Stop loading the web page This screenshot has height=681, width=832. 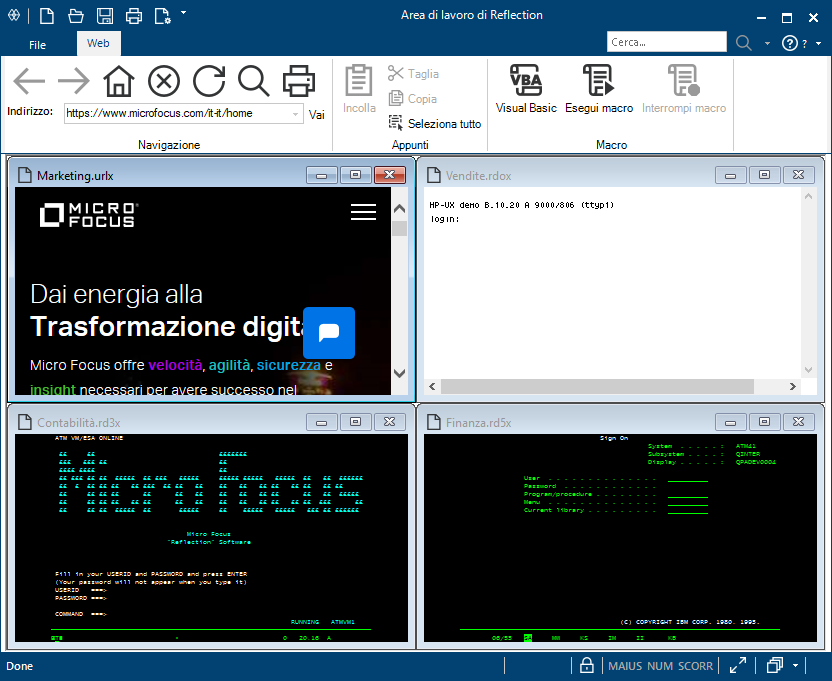(164, 81)
